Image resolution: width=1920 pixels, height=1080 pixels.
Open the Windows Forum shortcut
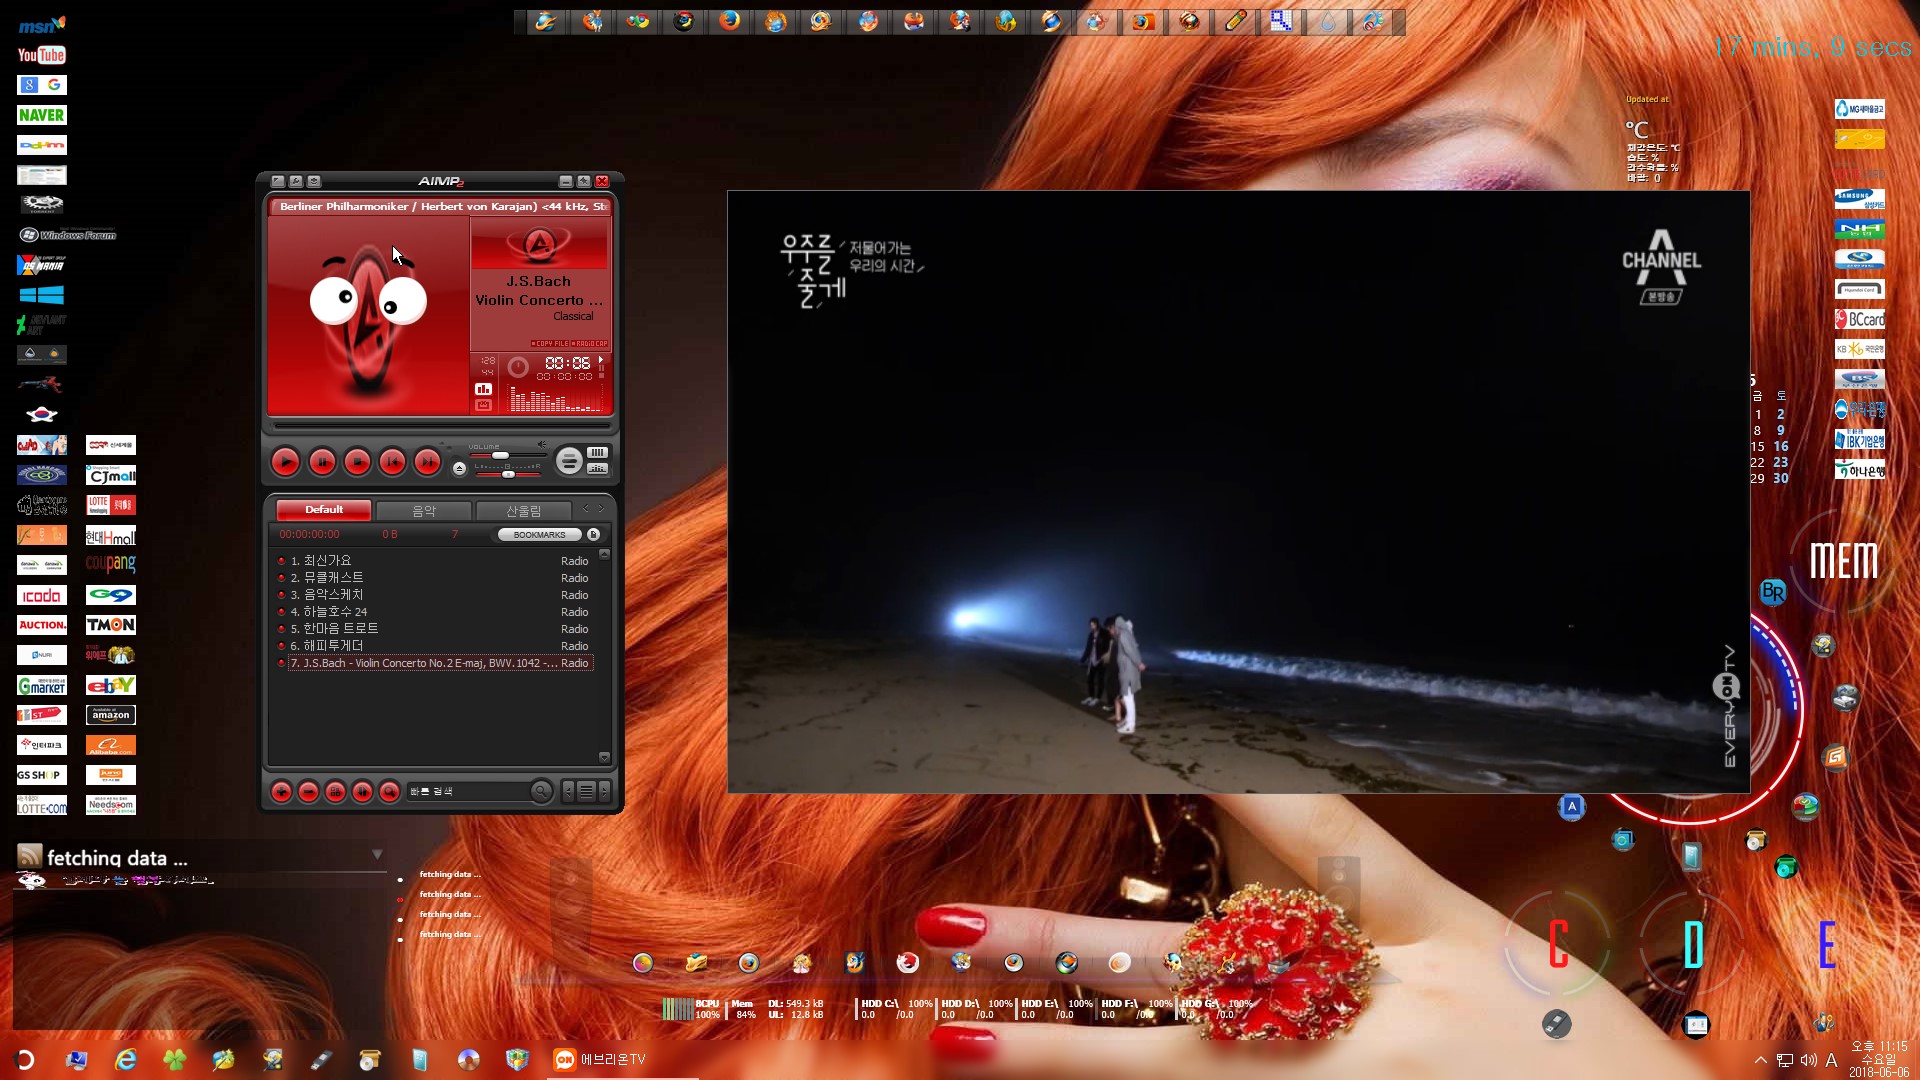(68, 235)
